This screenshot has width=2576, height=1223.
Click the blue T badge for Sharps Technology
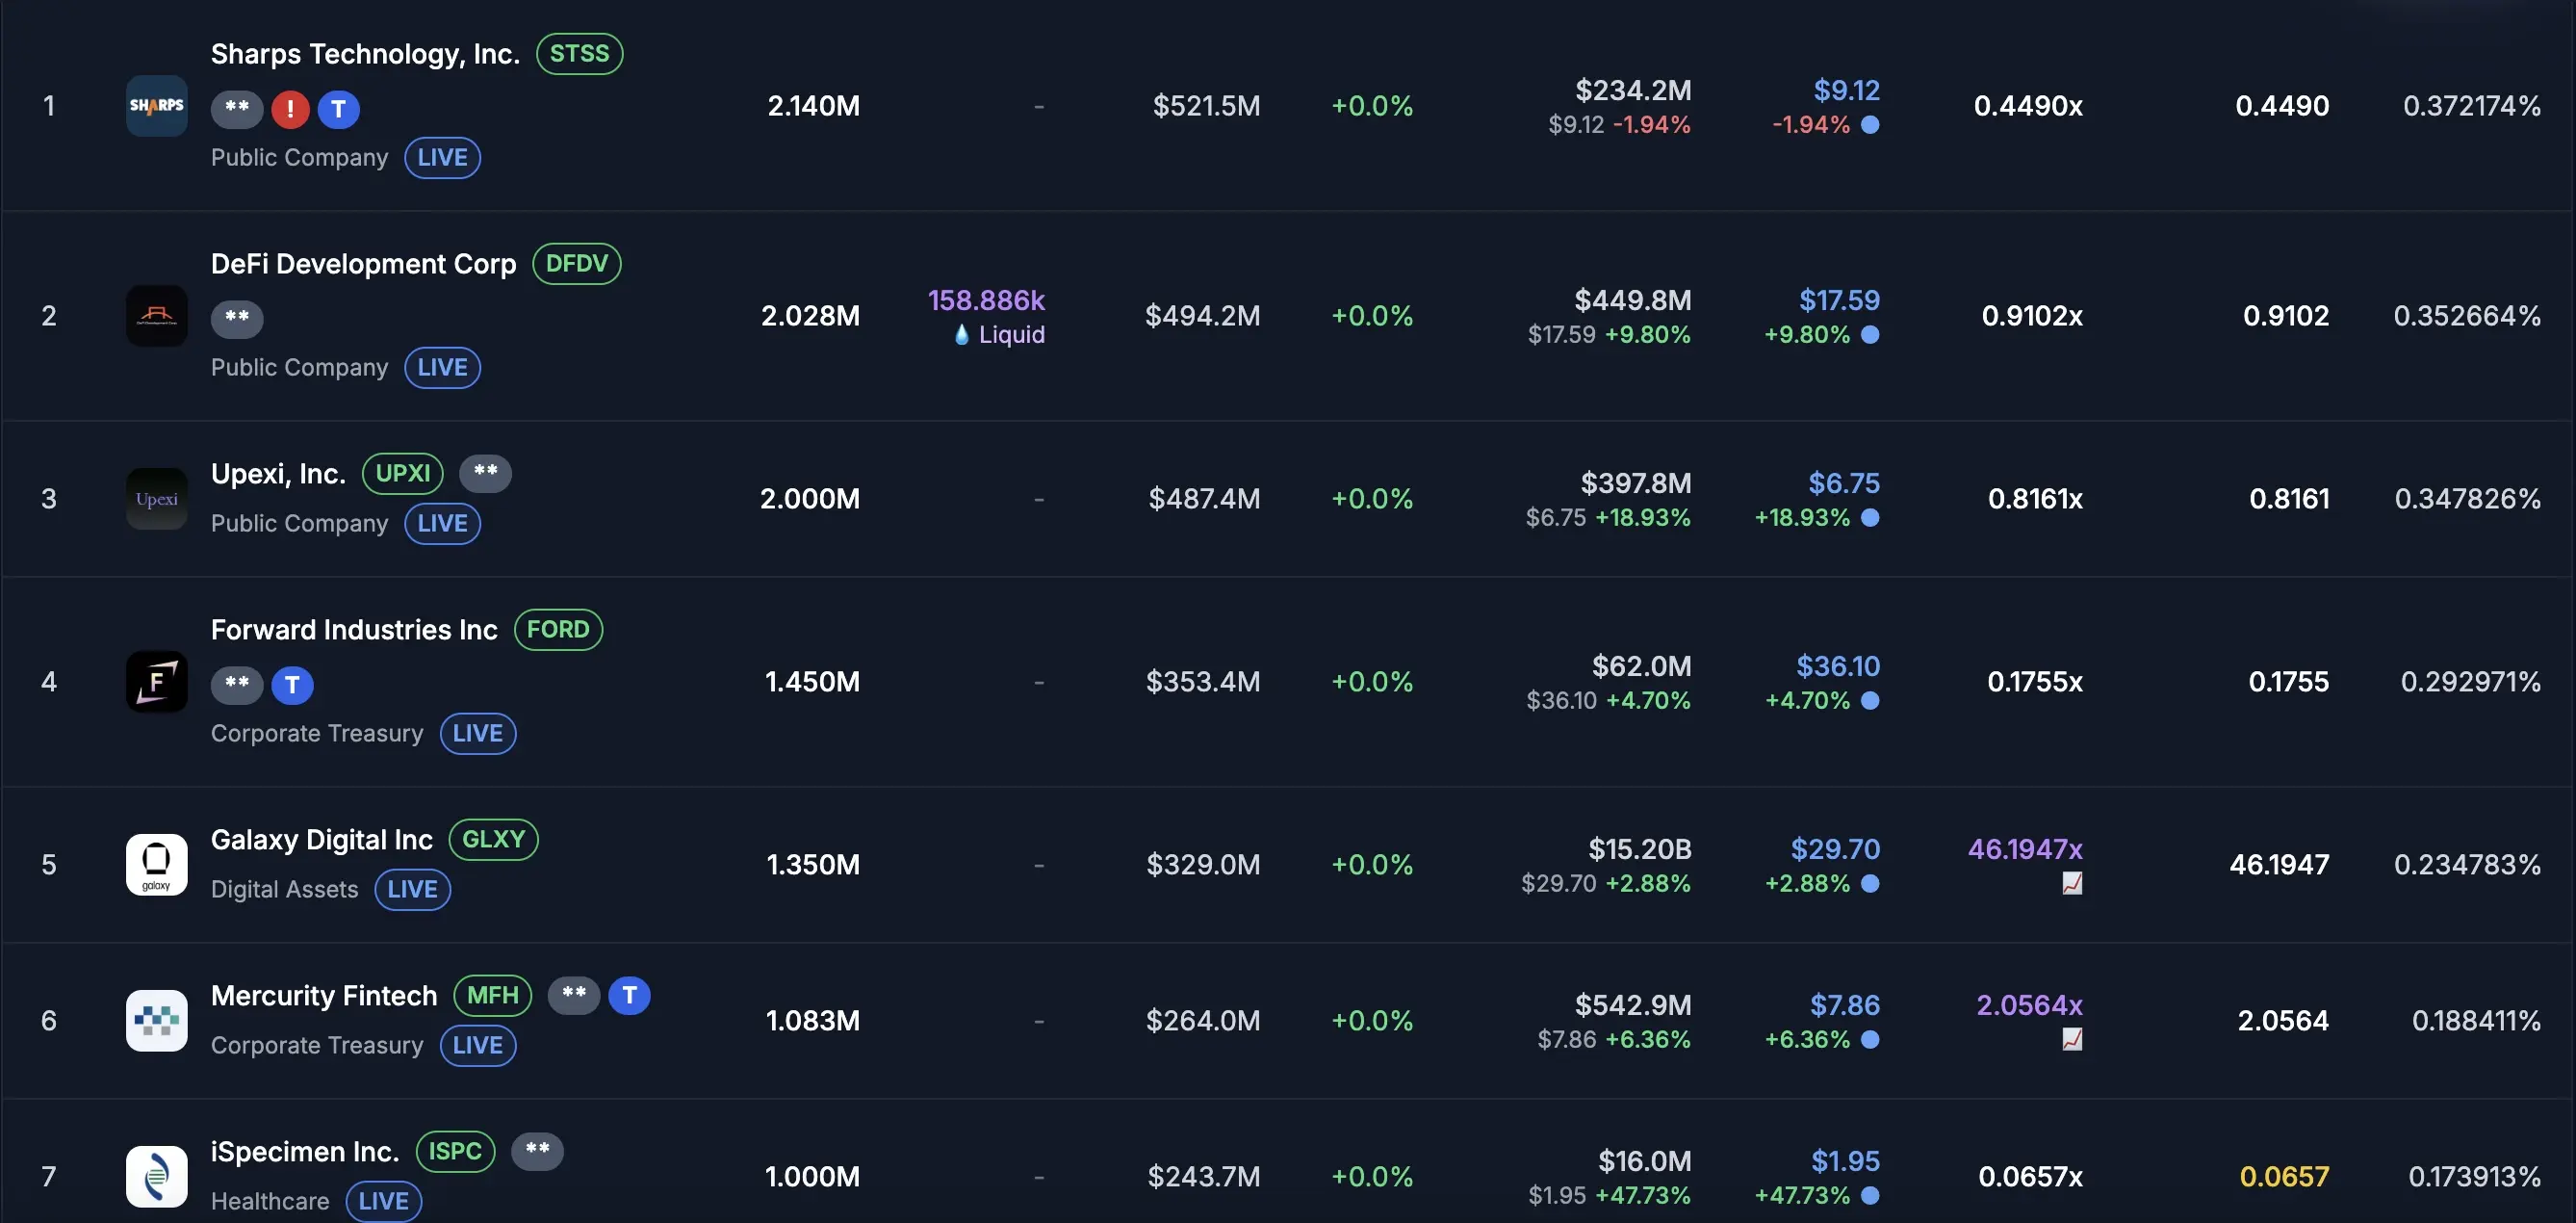(338, 109)
